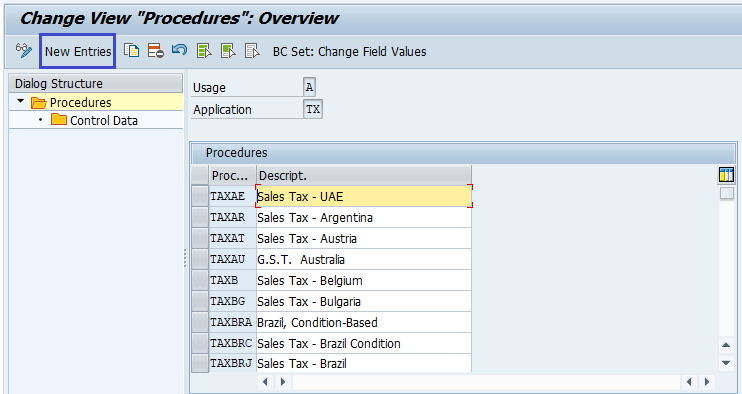Click the vertical scrollbar thumb box
The height and width of the screenshot is (394, 742).
coord(726,193)
